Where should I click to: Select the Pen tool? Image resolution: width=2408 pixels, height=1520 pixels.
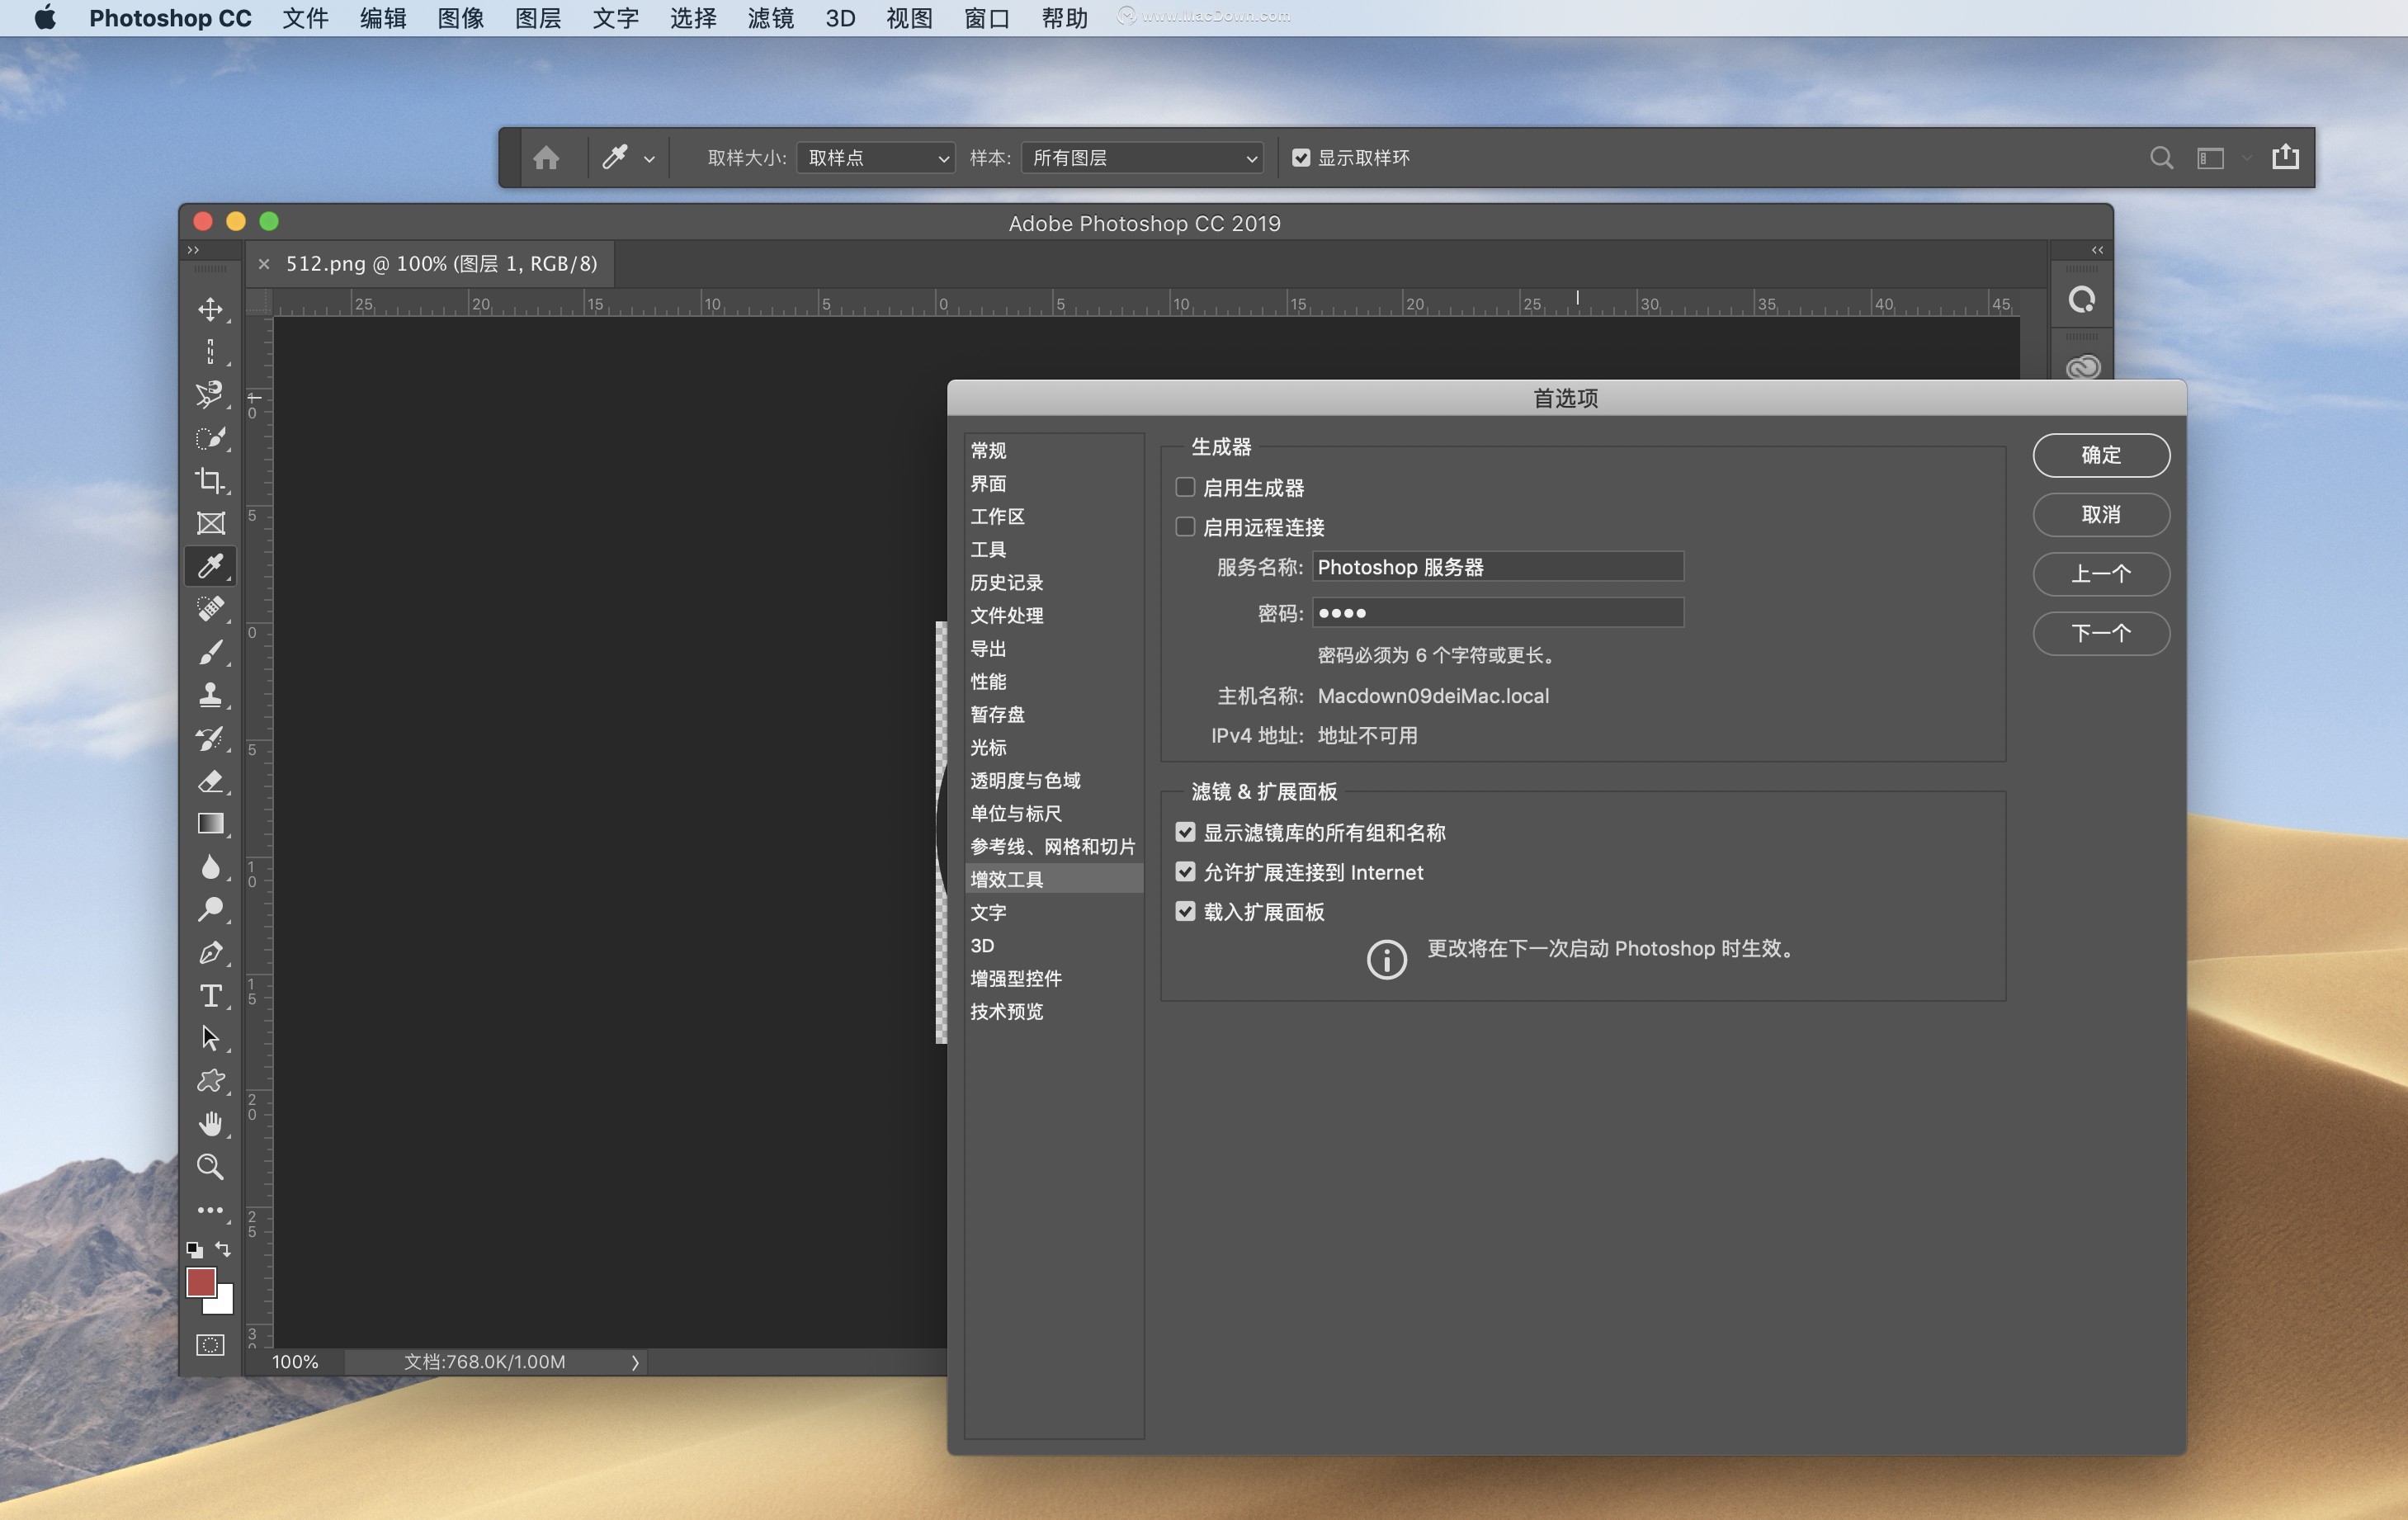pyautogui.click(x=210, y=953)
